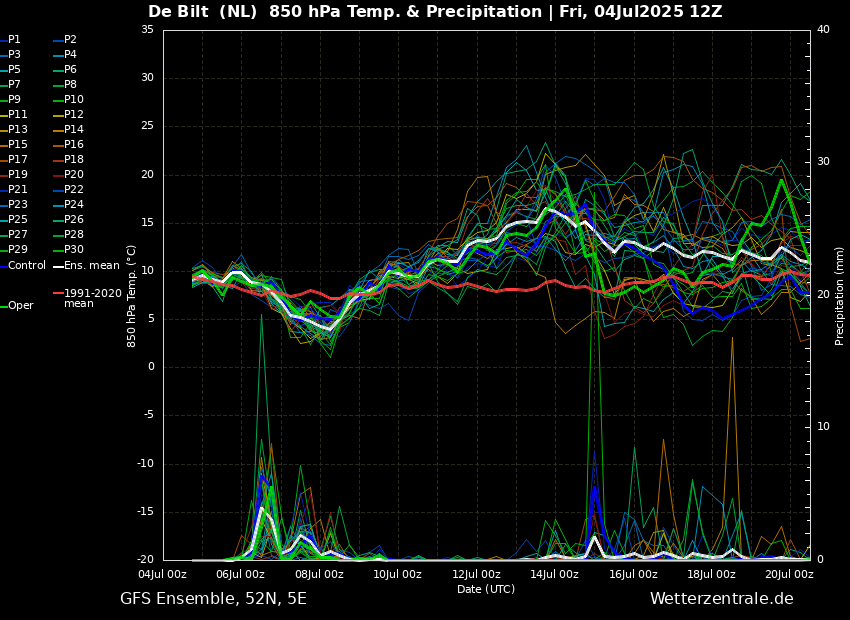This screenshot has height=620, width=850.
Task: Click the 1991-2020 mean legend entry
Action: tap(88, 298)
